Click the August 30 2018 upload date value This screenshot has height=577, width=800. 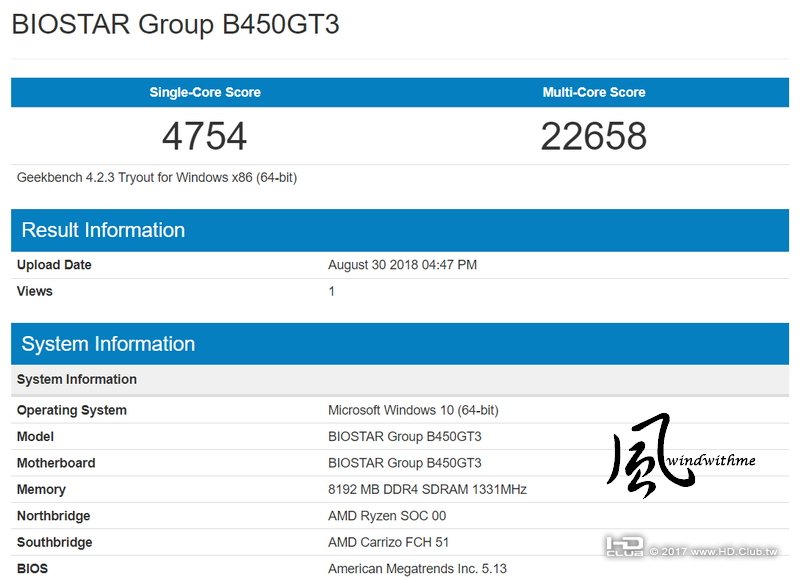tap(402, 265)
